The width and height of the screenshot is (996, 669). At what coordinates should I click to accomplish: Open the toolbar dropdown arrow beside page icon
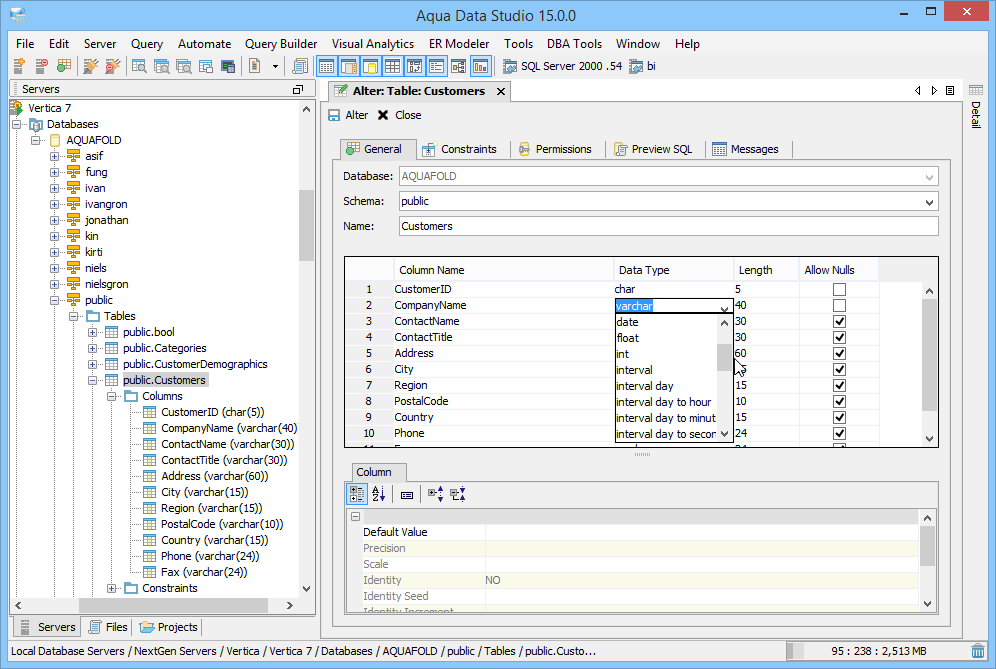pos(275,66)
